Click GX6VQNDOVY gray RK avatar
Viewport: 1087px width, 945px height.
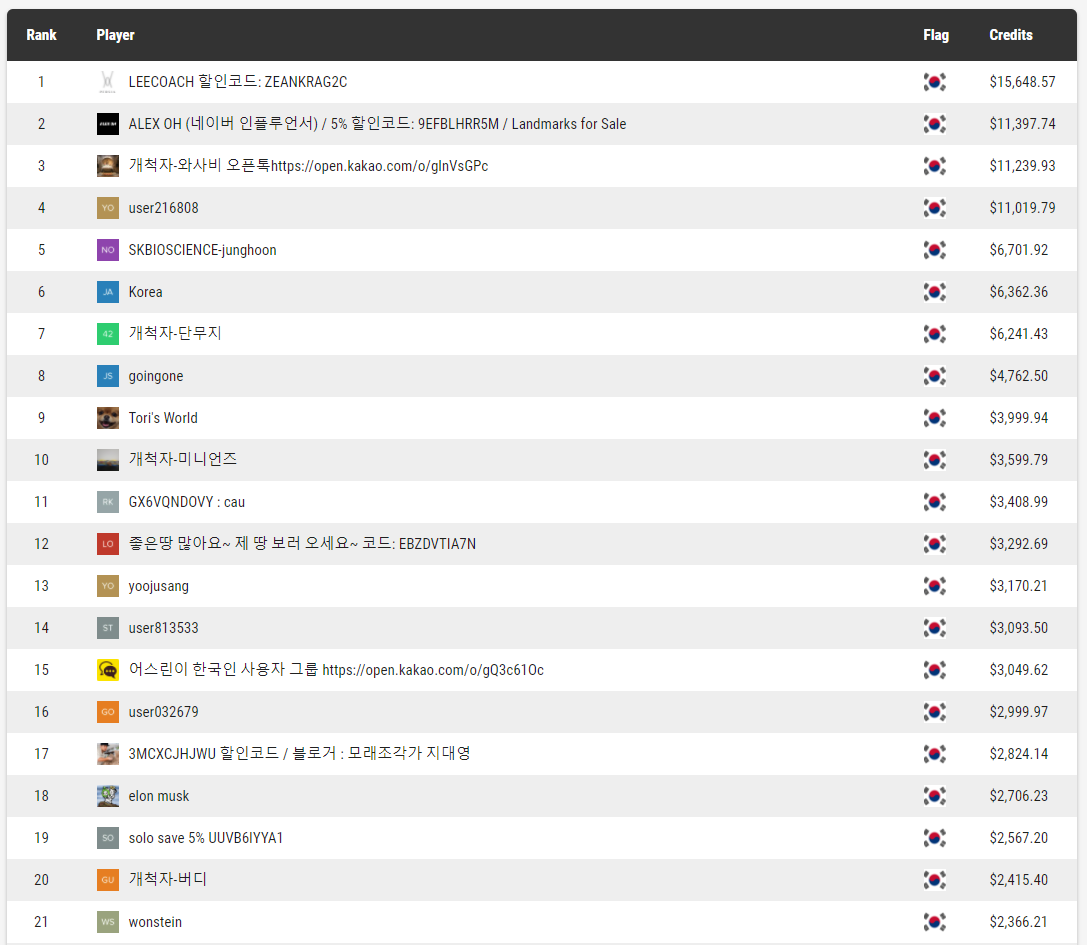(x=107, y=502)
